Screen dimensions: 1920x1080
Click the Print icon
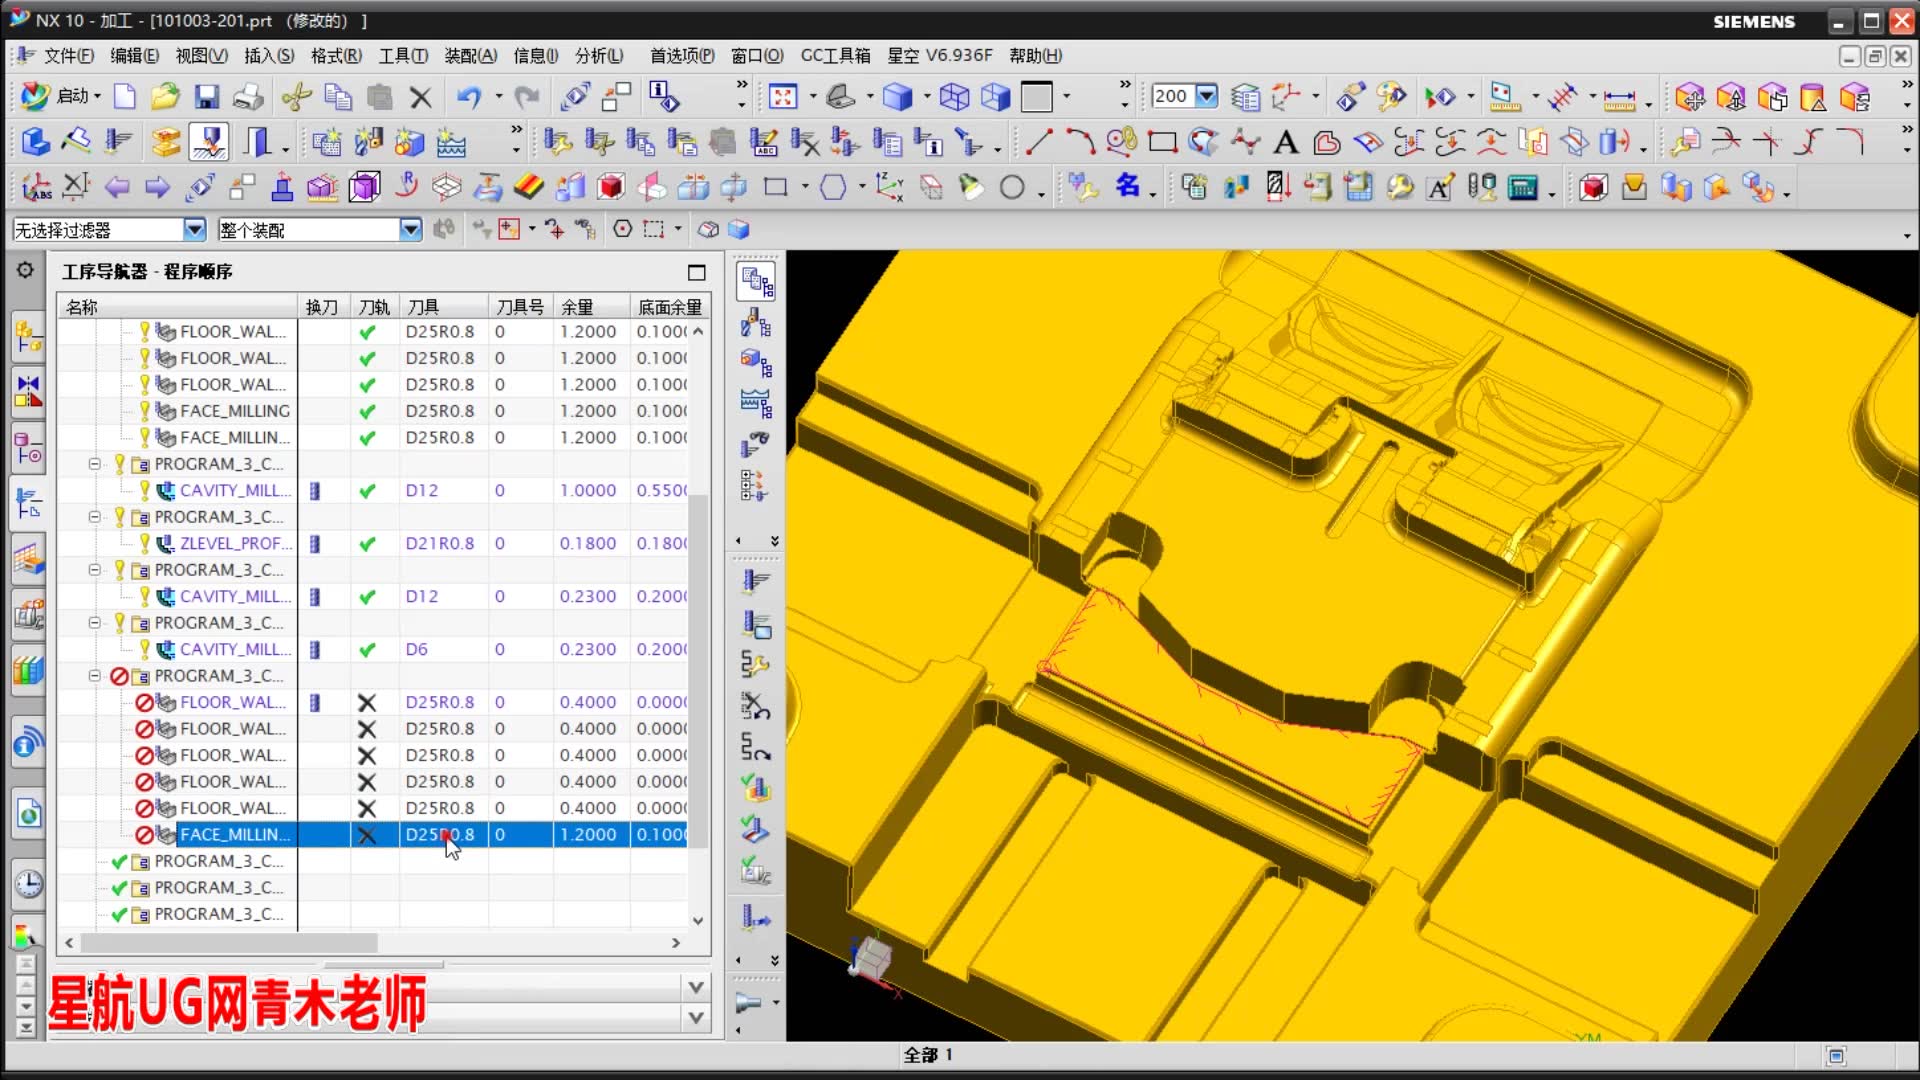[248, 97]
